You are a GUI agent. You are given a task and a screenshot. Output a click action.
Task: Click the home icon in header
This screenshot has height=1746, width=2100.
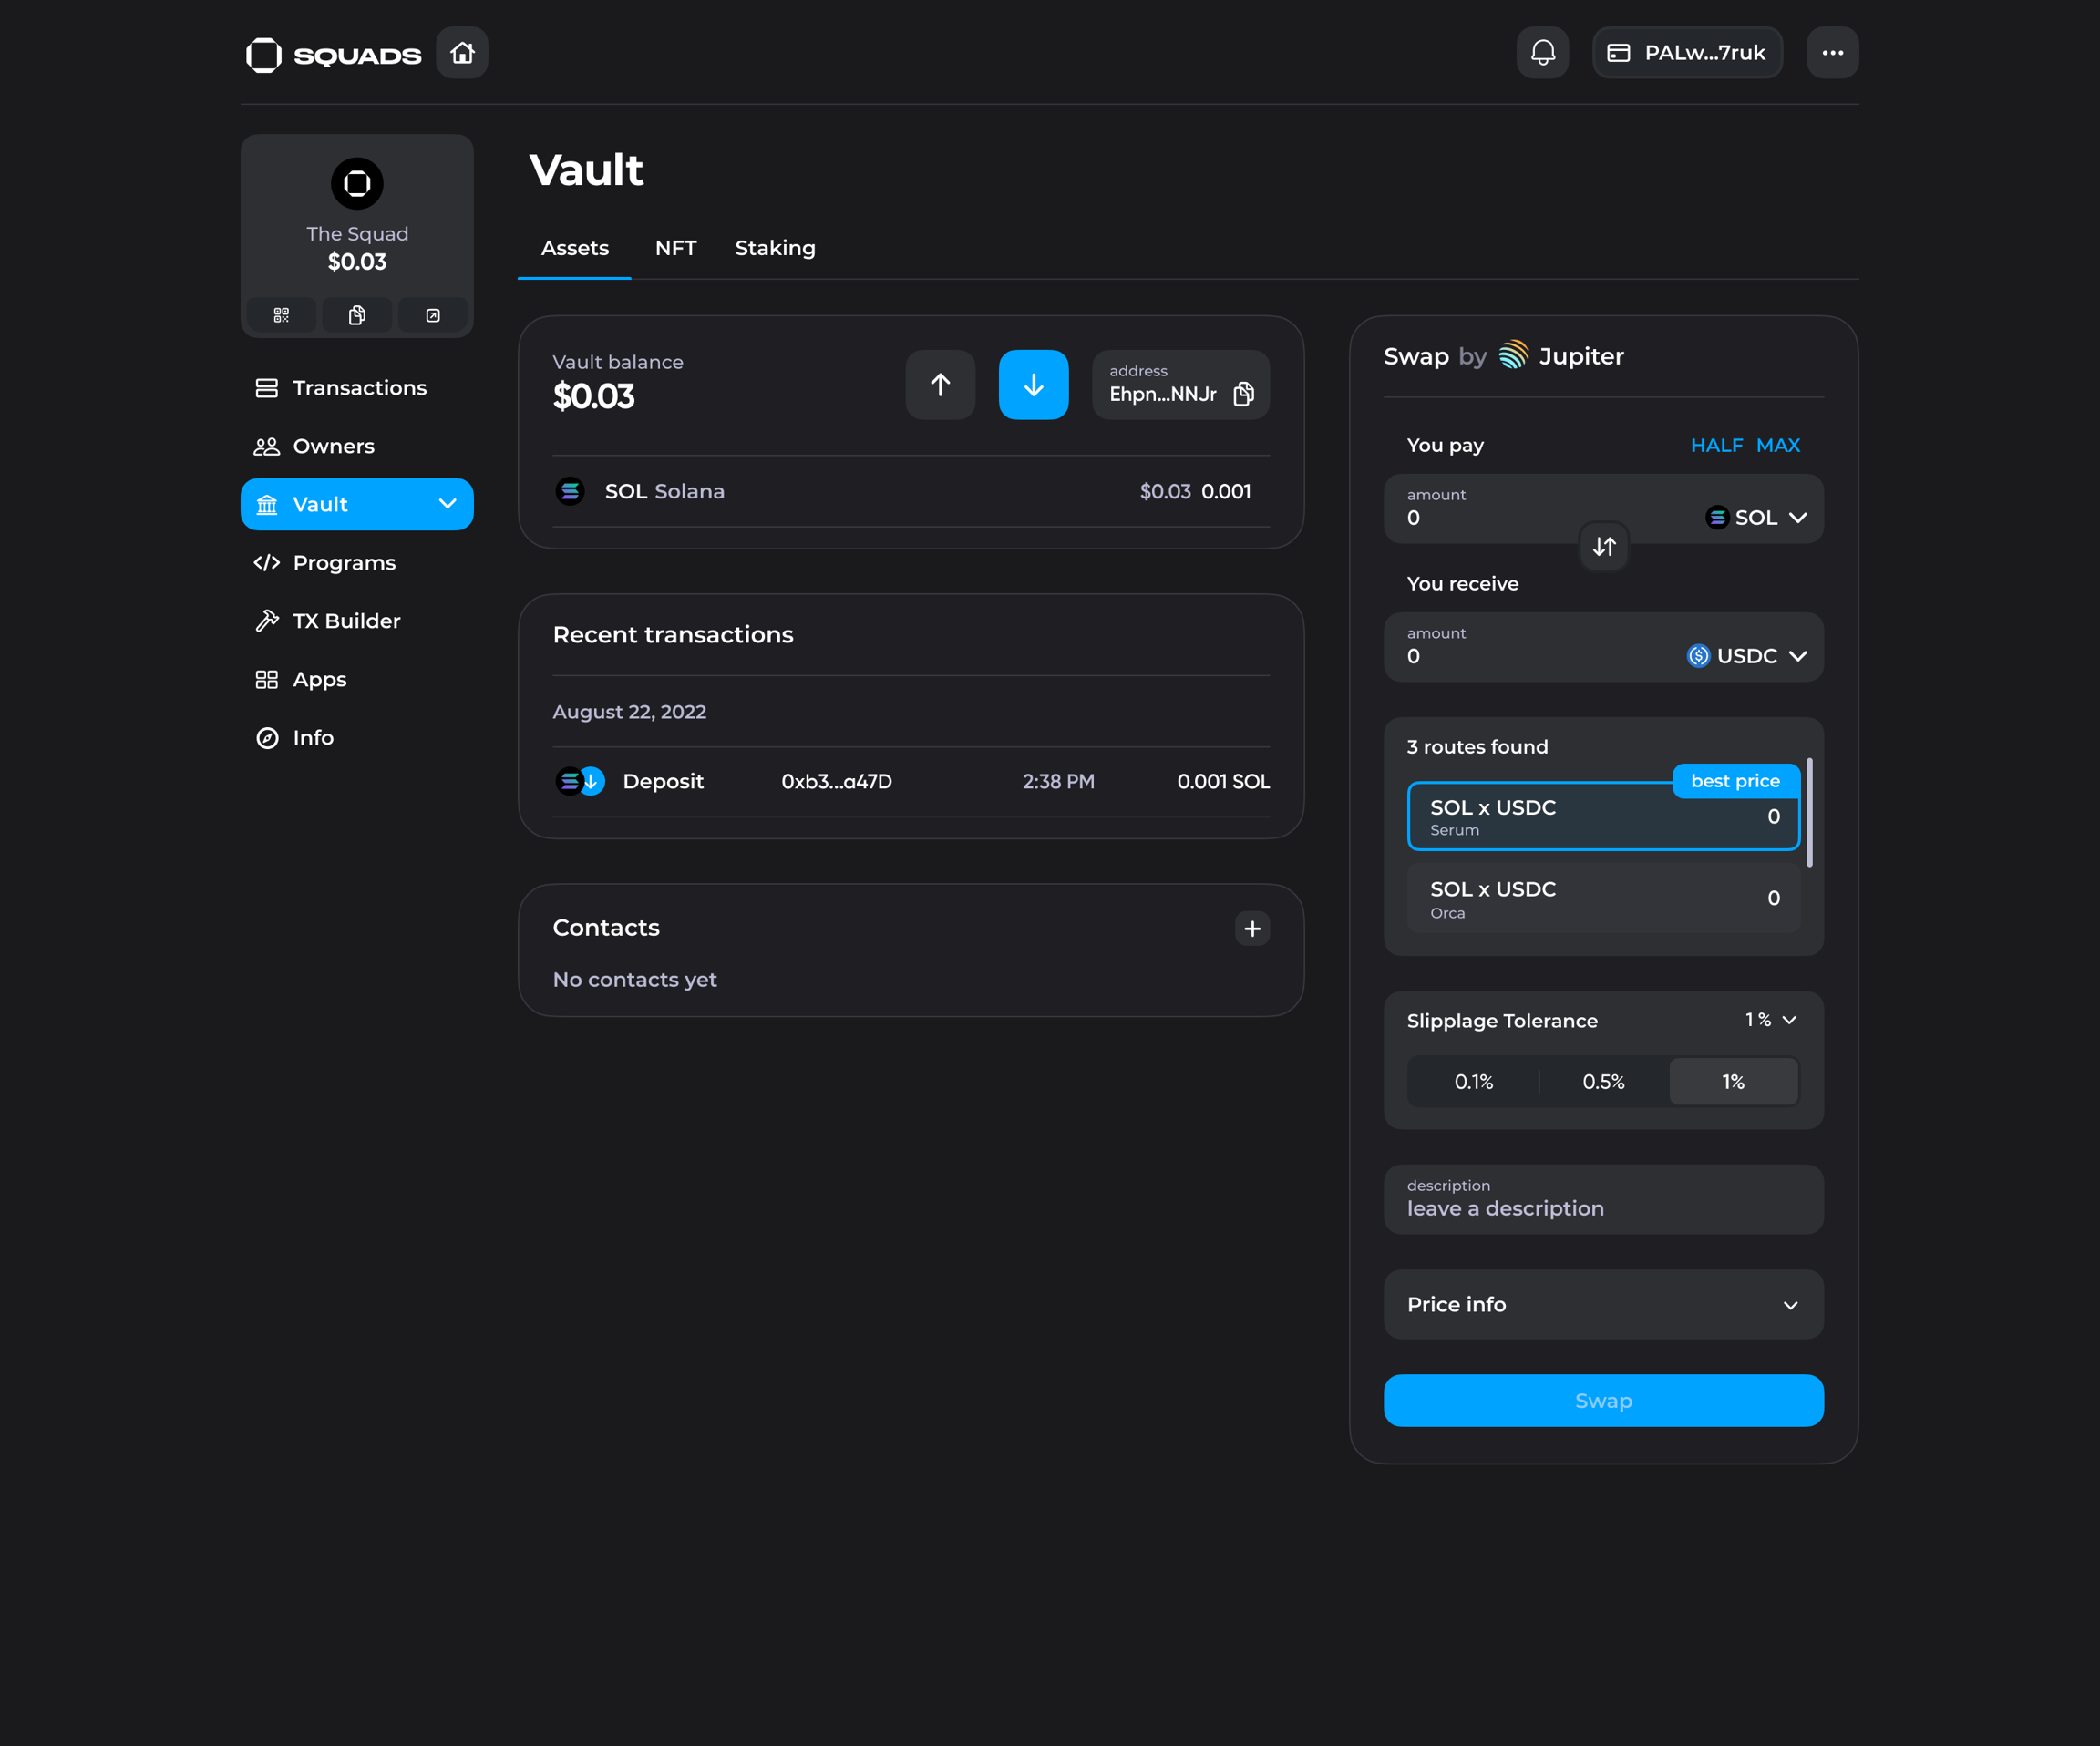pyautogui.click(x=461, y=53)
